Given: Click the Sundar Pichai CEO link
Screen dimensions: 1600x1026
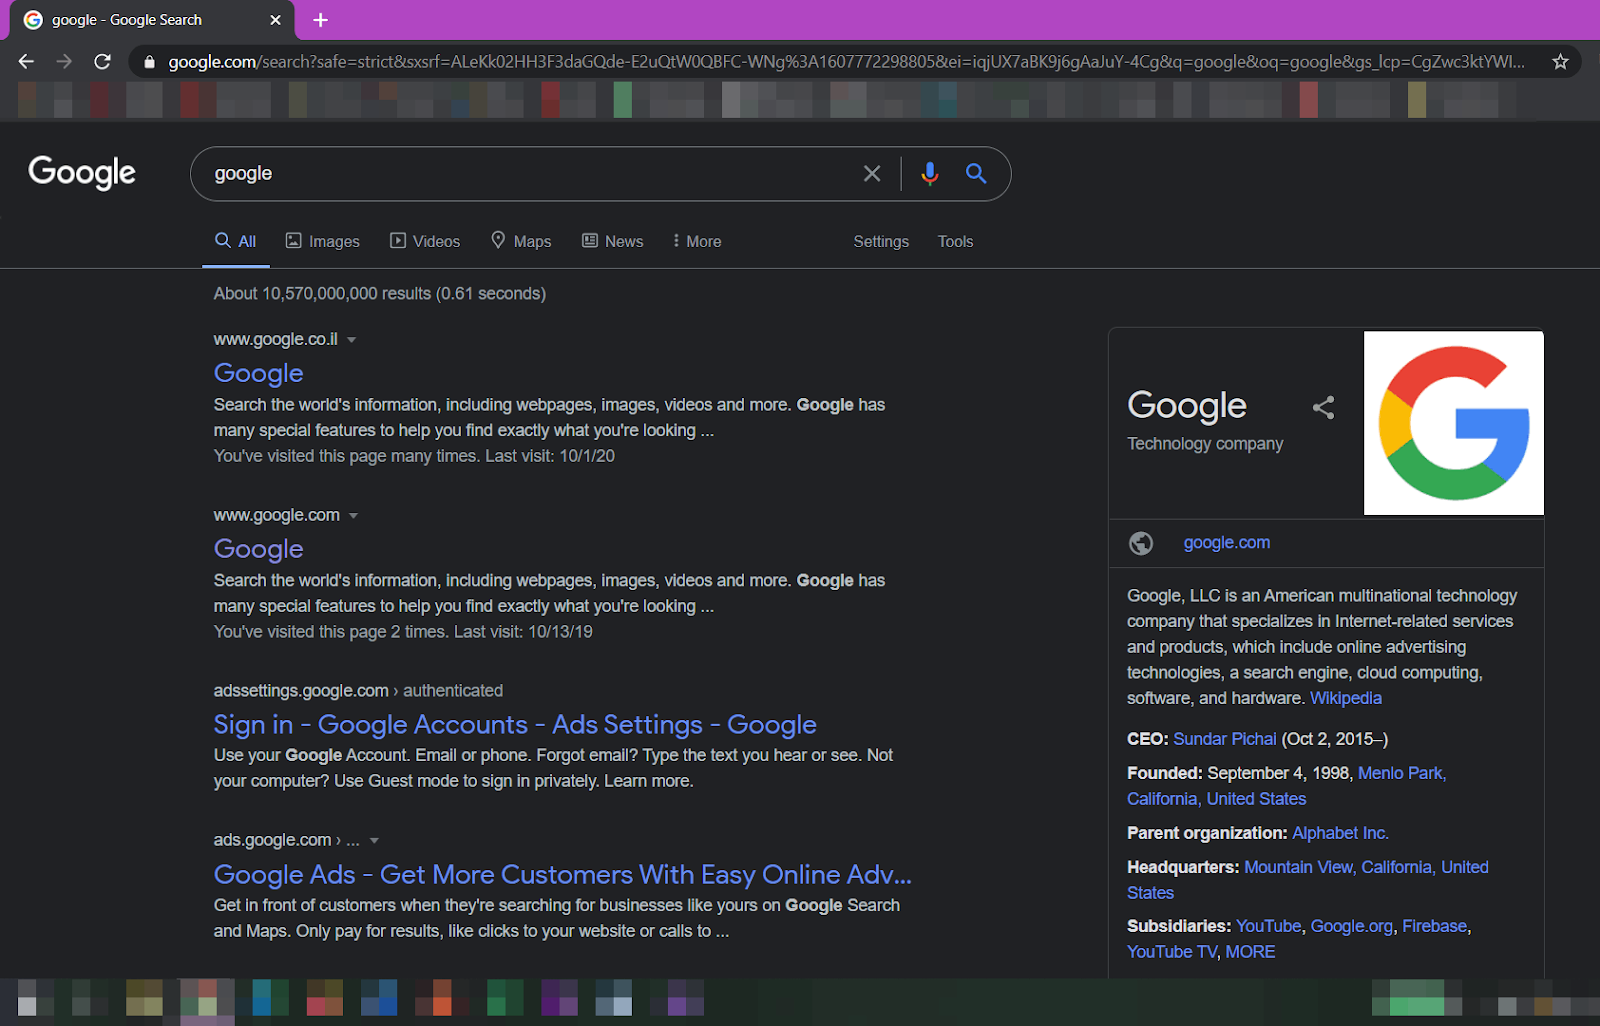Looking at the screenshot, I should click(x=1224, y=738).
